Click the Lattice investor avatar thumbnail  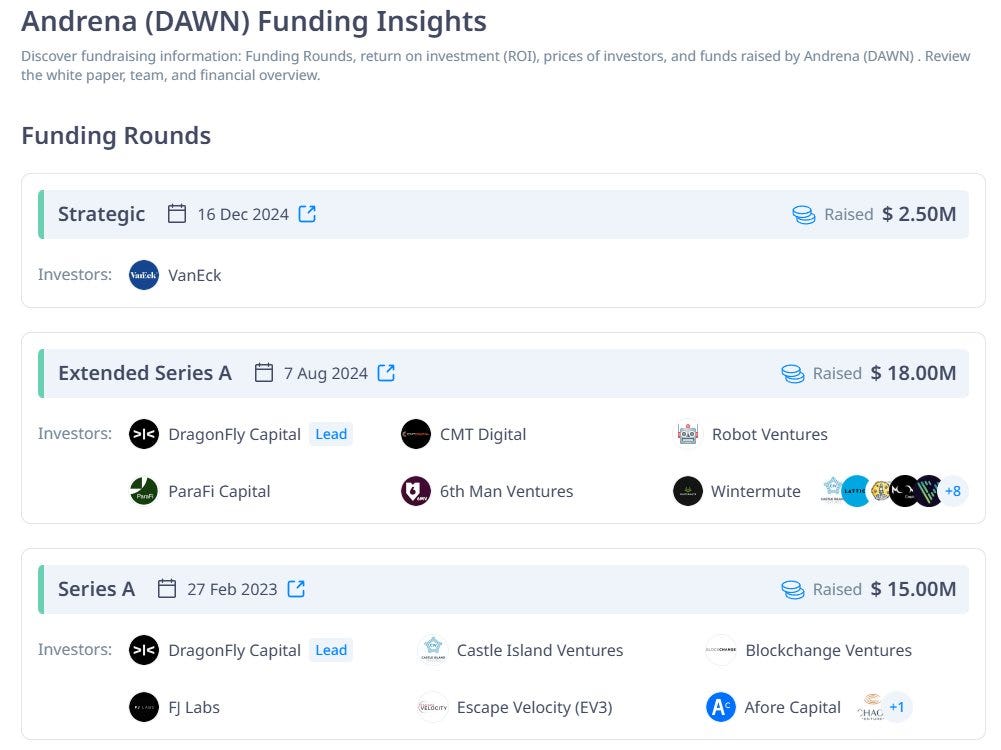pos(855,491)
